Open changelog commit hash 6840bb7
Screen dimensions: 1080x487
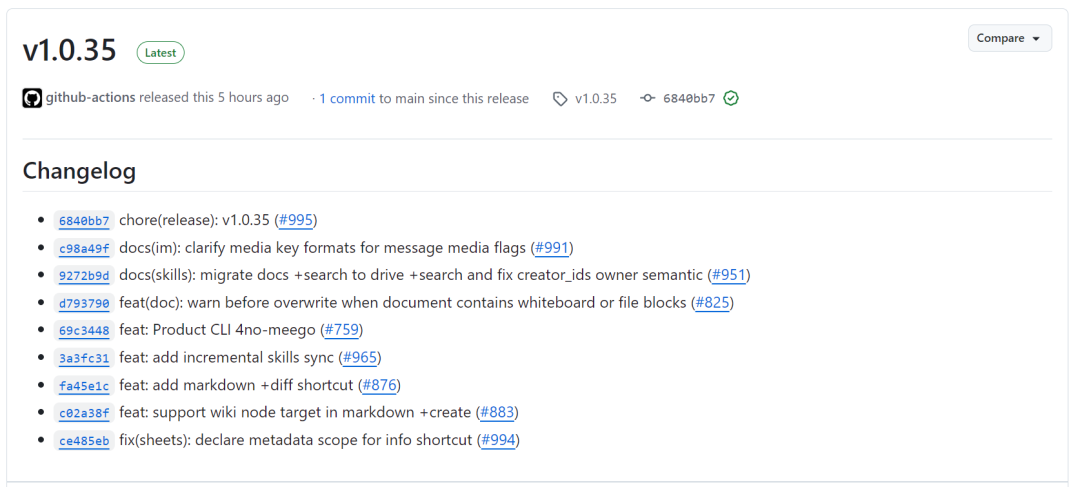pyautogui.click(x=84, y=221)
